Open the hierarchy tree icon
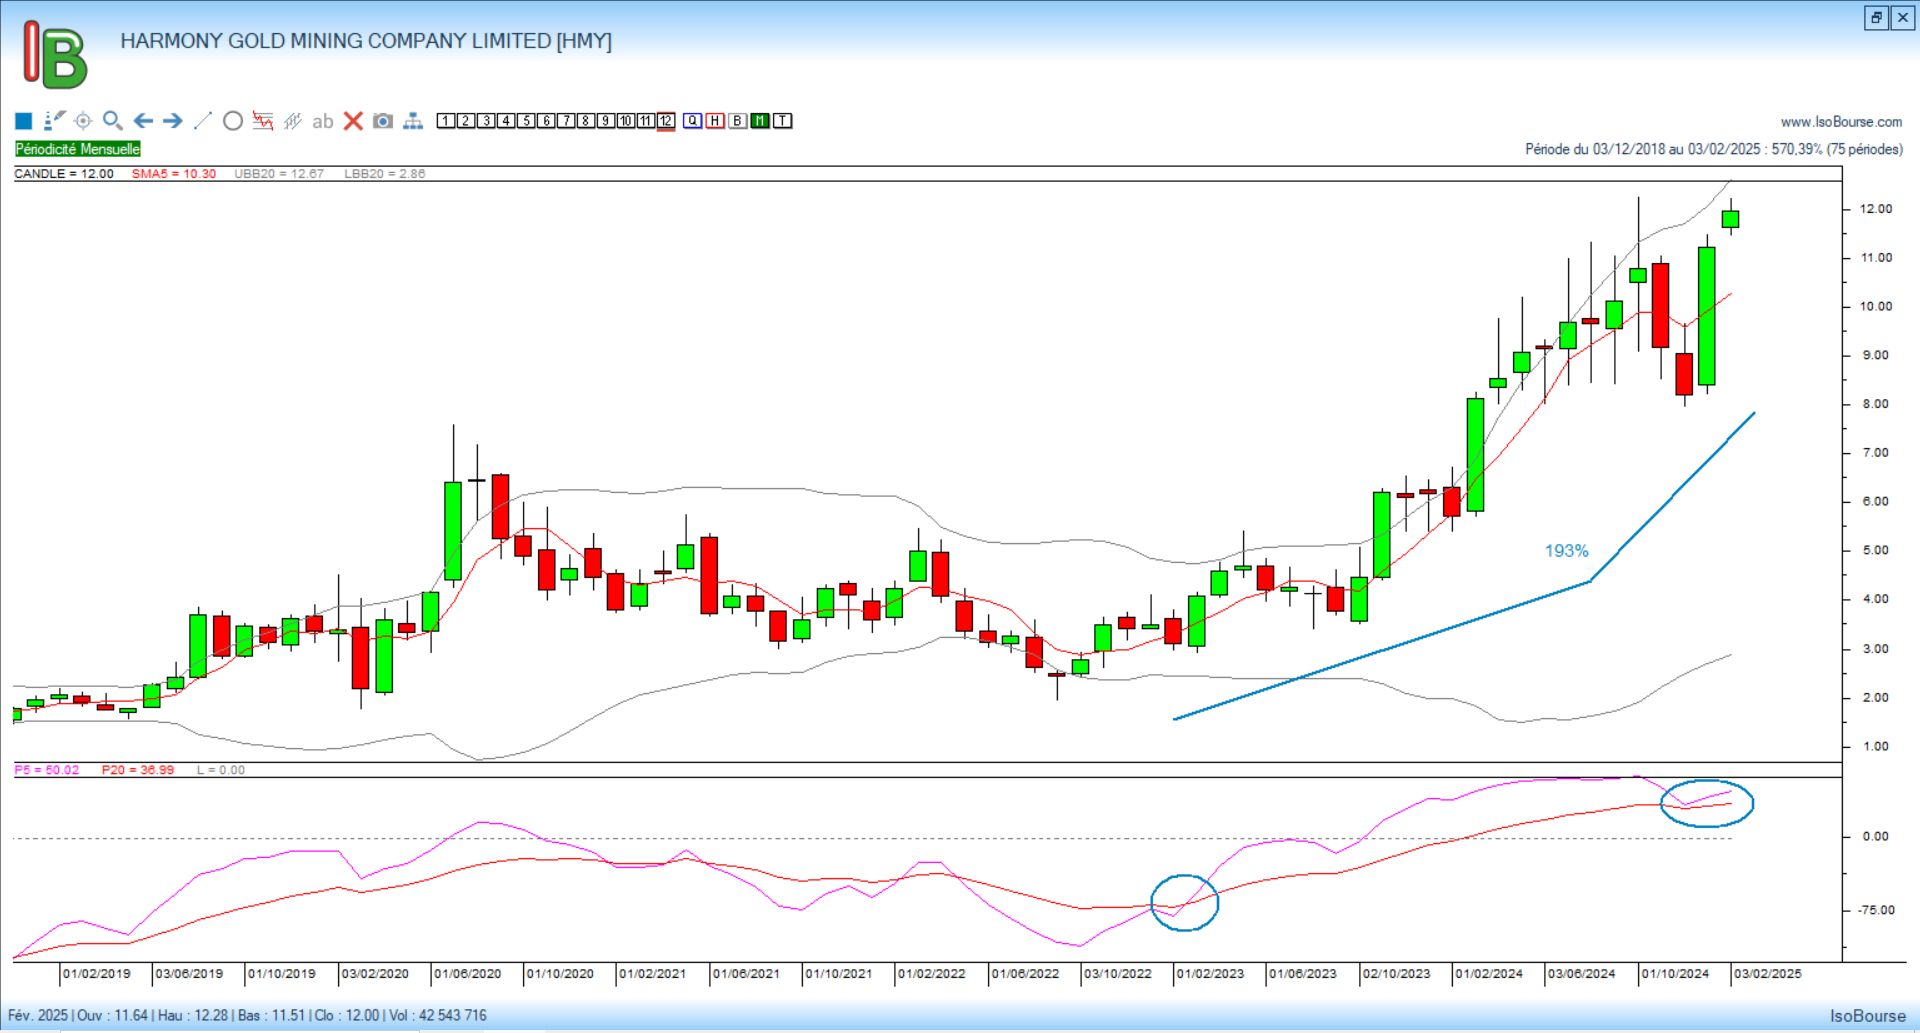1920x1033 pixels. click(413, 121)
